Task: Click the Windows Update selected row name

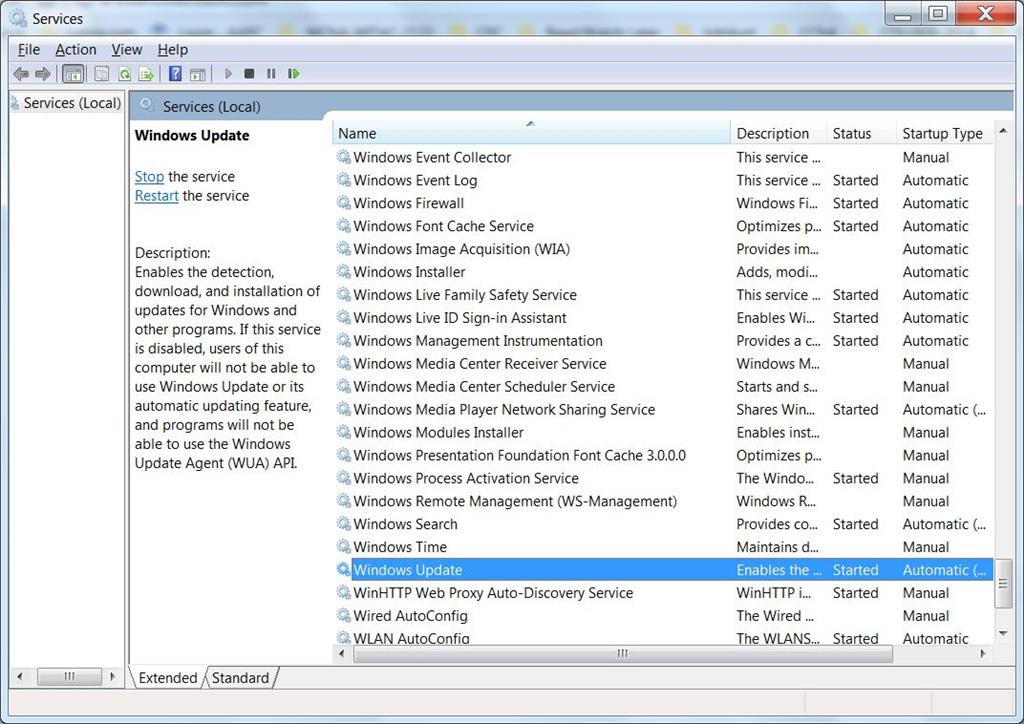Action: coord(408,570)
